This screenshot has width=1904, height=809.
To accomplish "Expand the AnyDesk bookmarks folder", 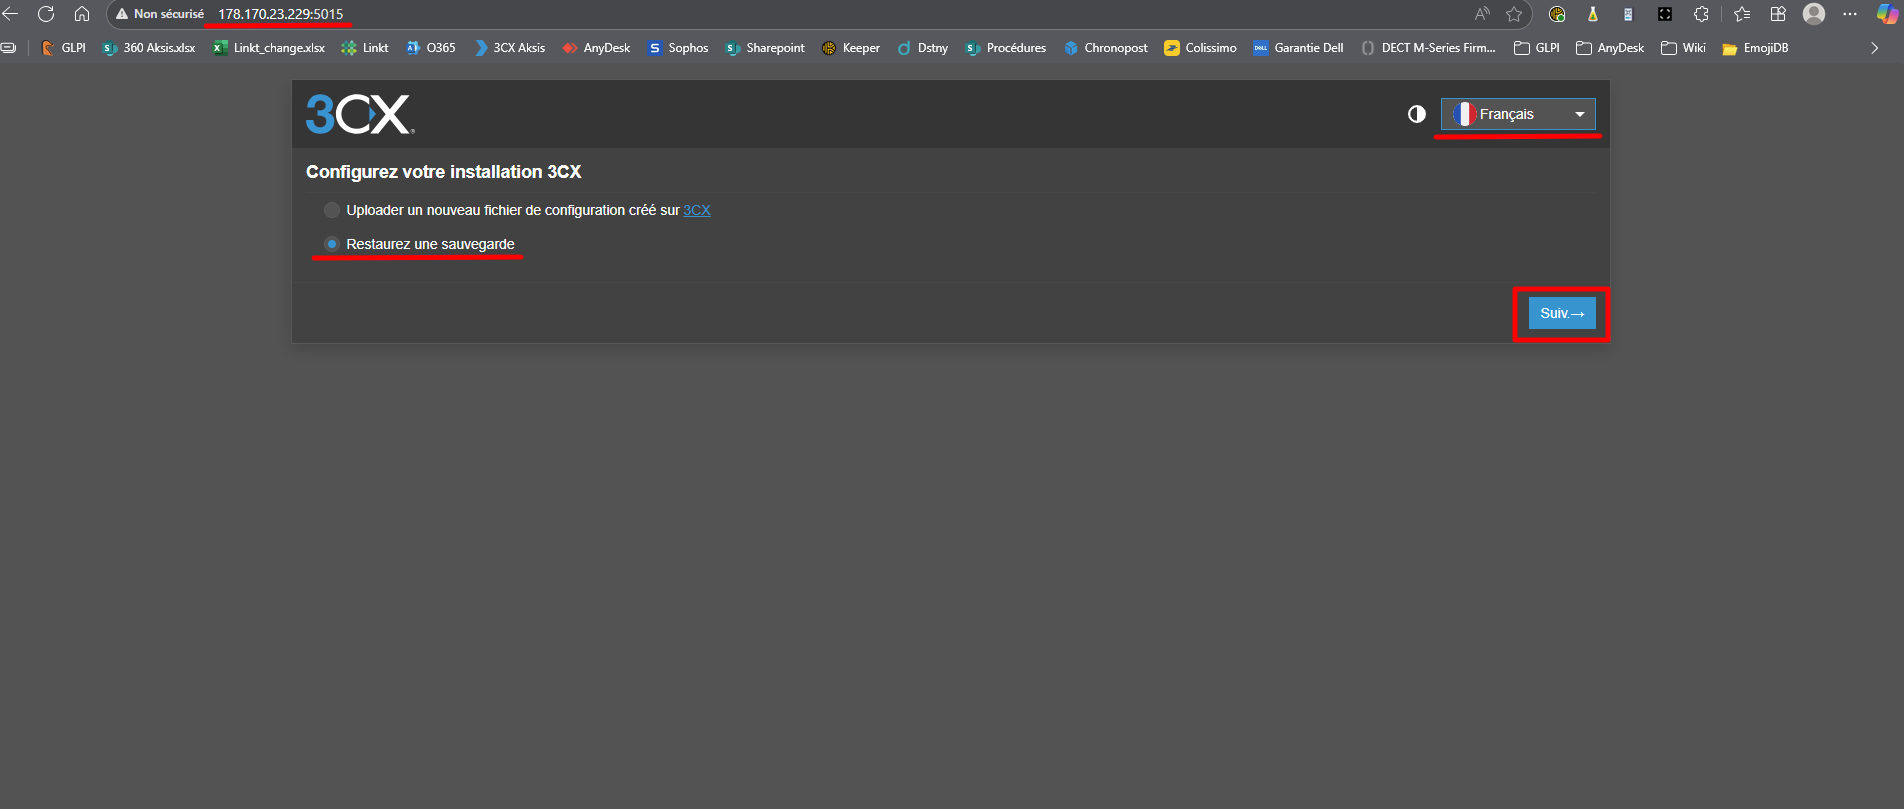I will pyautogui.click(x=1610, y=48).
